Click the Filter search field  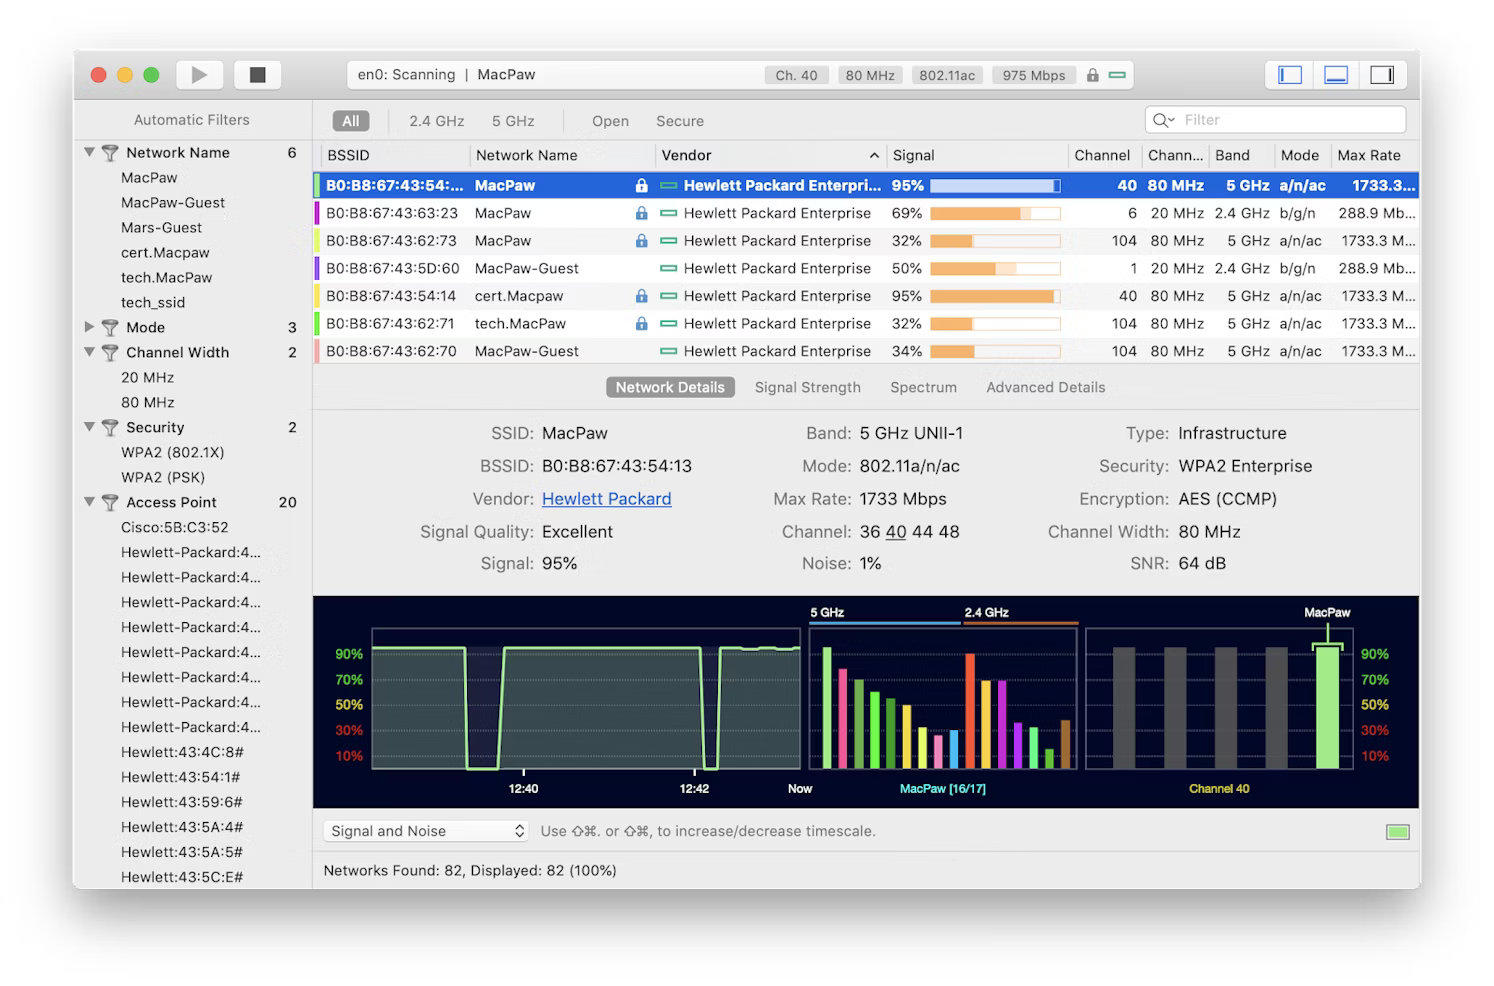click(1275, 120)
